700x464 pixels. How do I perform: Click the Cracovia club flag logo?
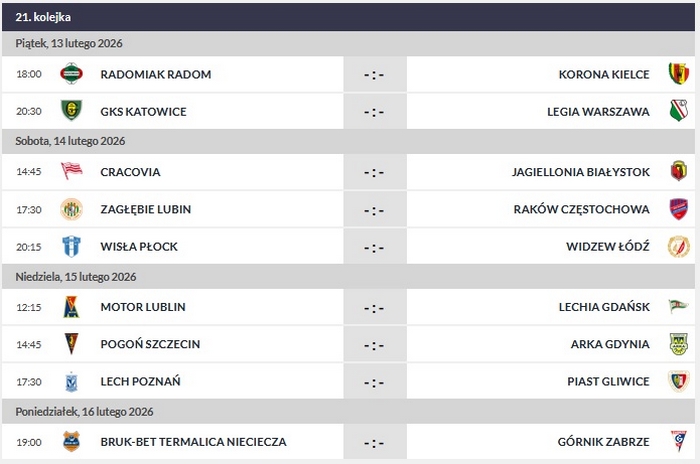71,172
